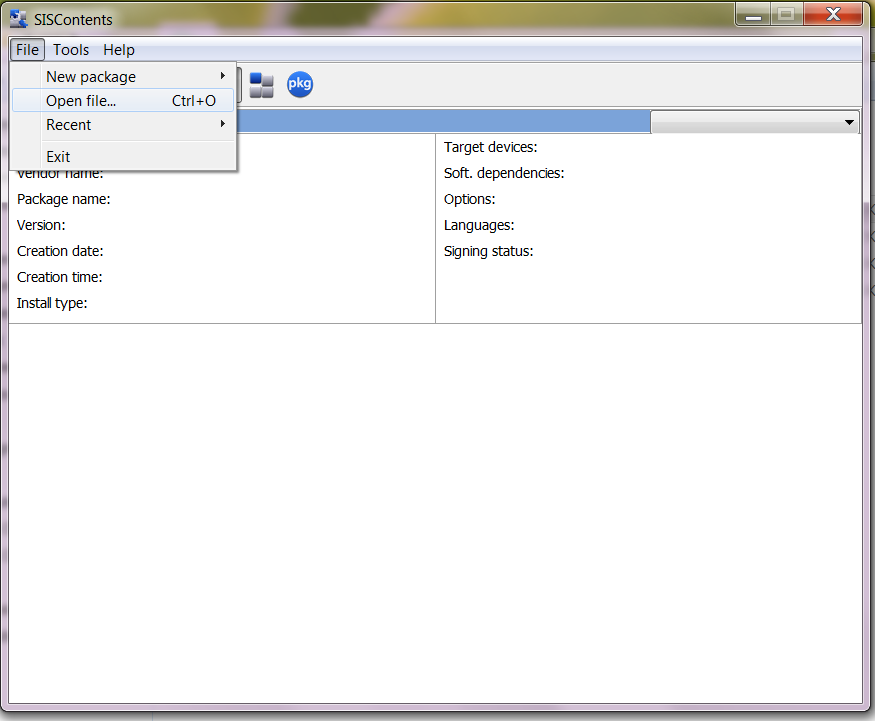Expand the Recent files submenu
The image size is (875, 721).
point(123,125)
